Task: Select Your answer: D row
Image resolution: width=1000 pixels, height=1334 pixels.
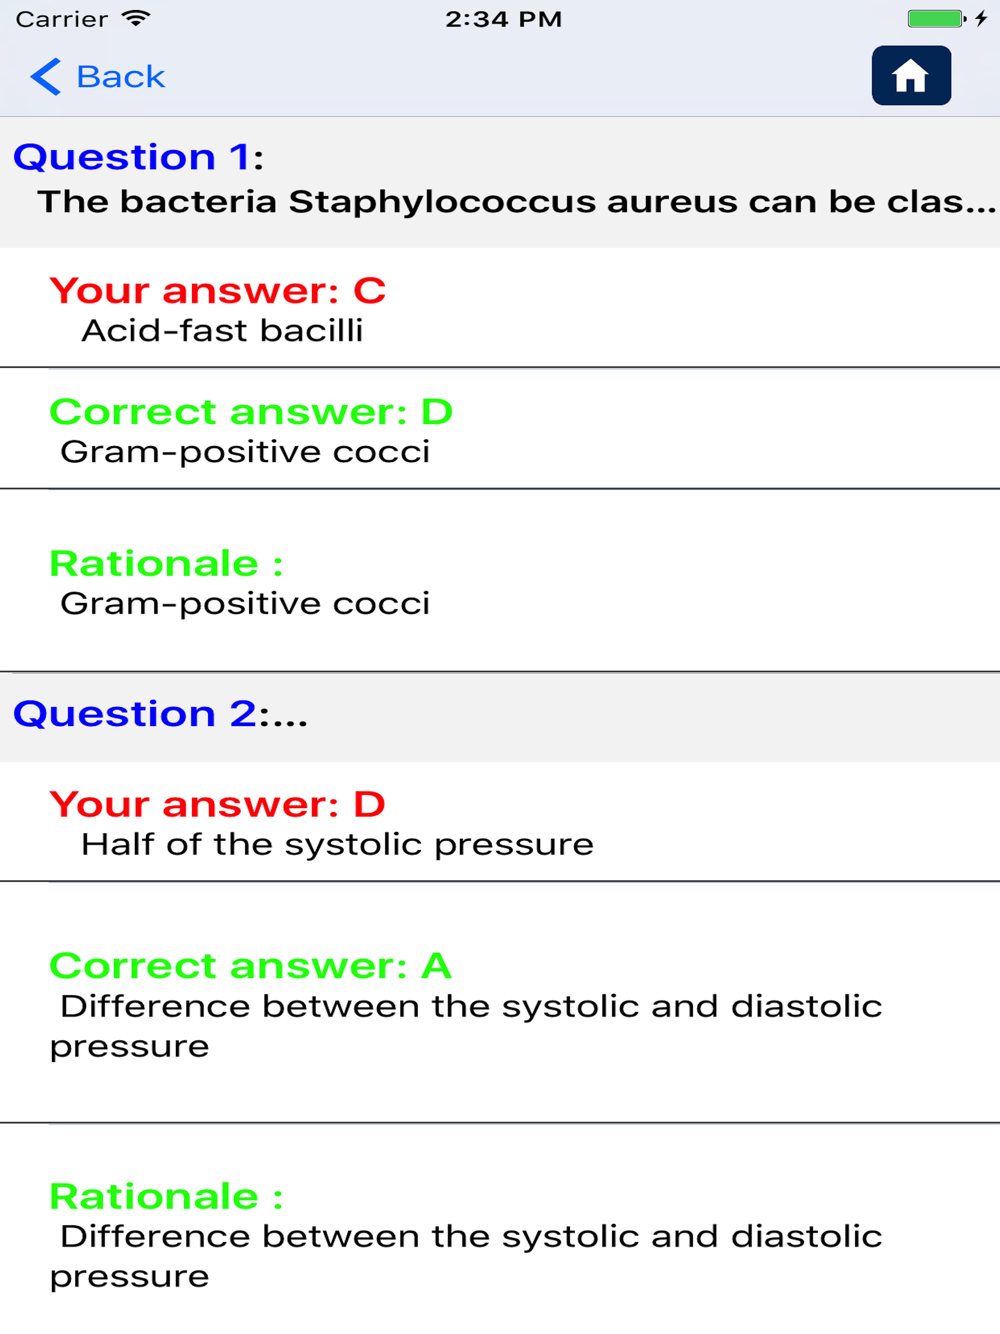Action: tap(500, 822)
